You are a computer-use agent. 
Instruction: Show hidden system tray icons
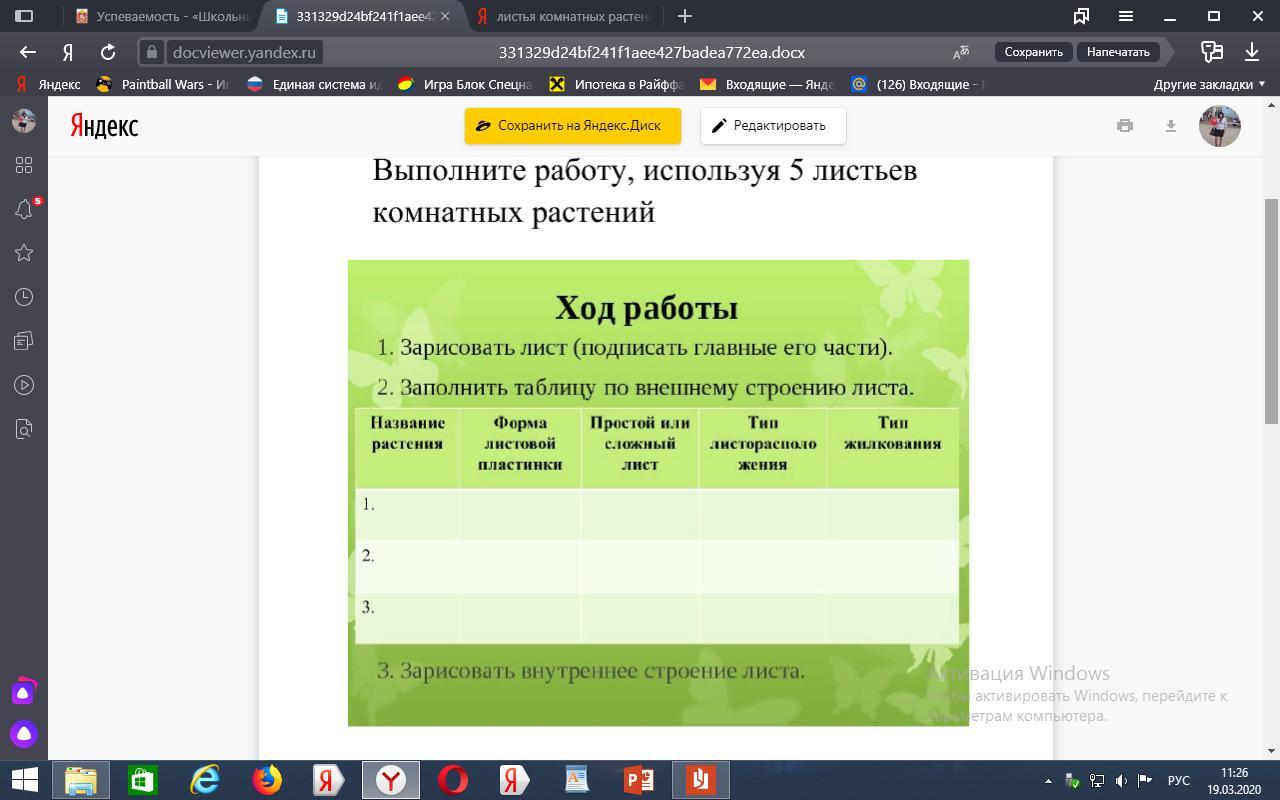1048,780
